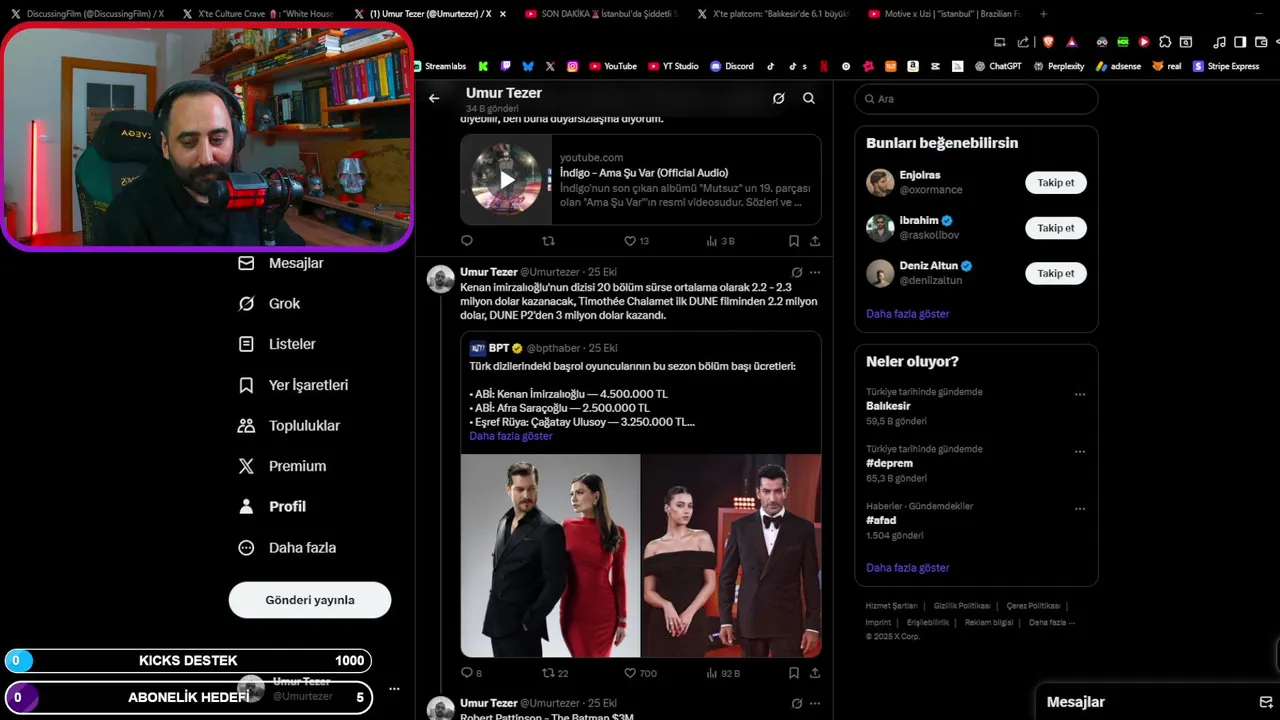Repost the post with 22 reposts
1280x720 pixels.
555,673
